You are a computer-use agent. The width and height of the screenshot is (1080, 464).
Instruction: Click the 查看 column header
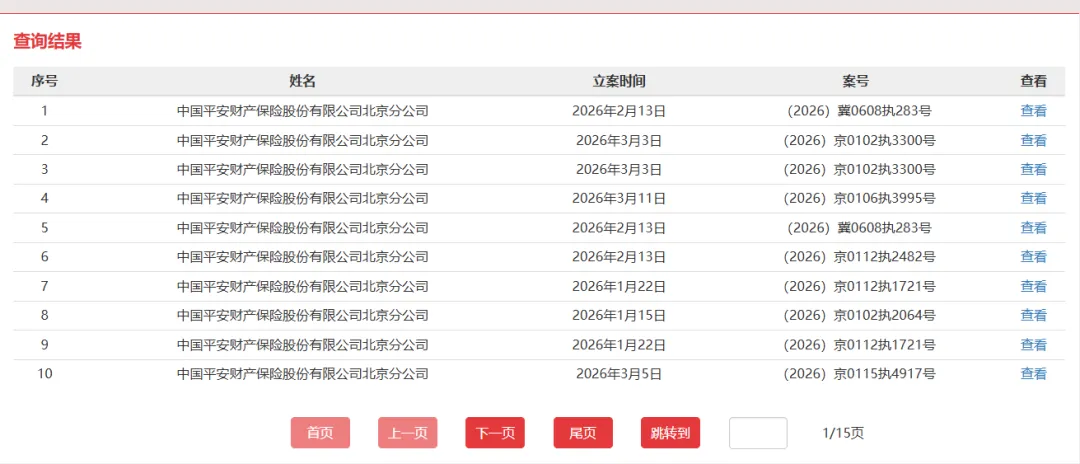[x=1033, y=81]
